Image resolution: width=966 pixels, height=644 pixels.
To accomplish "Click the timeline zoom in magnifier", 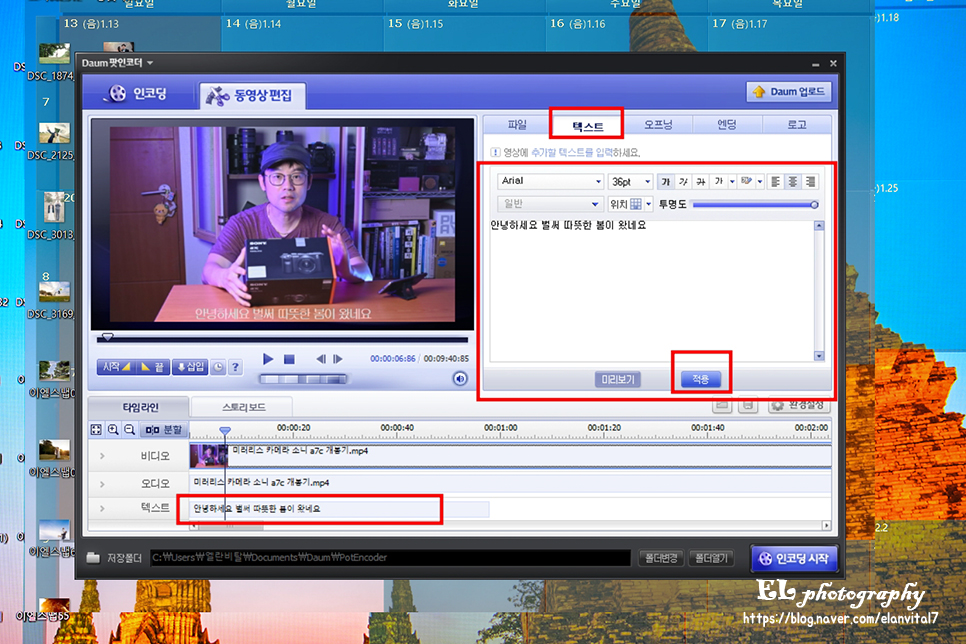I will click(113, 430).
